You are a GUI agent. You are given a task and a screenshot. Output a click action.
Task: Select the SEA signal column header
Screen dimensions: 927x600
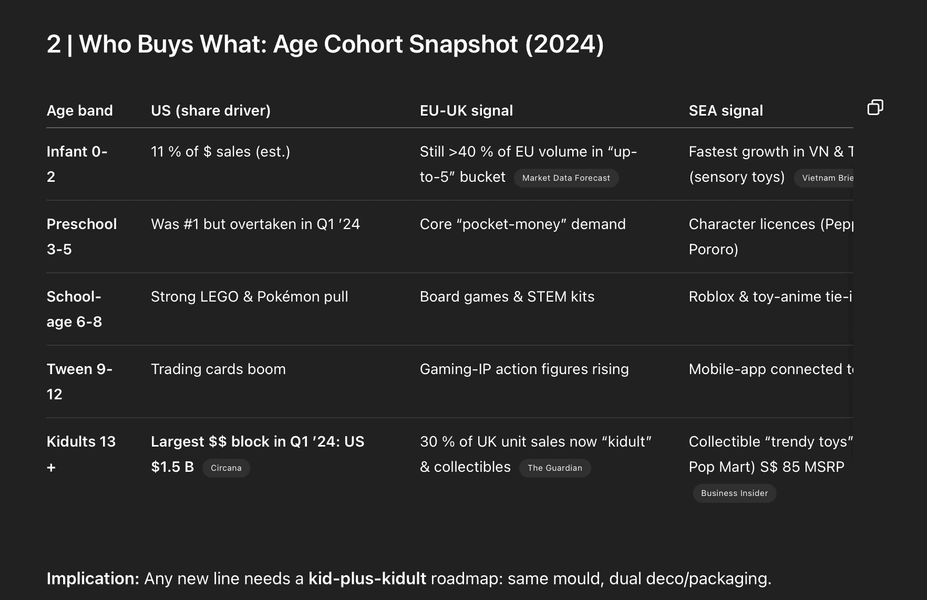click(725, 111)
